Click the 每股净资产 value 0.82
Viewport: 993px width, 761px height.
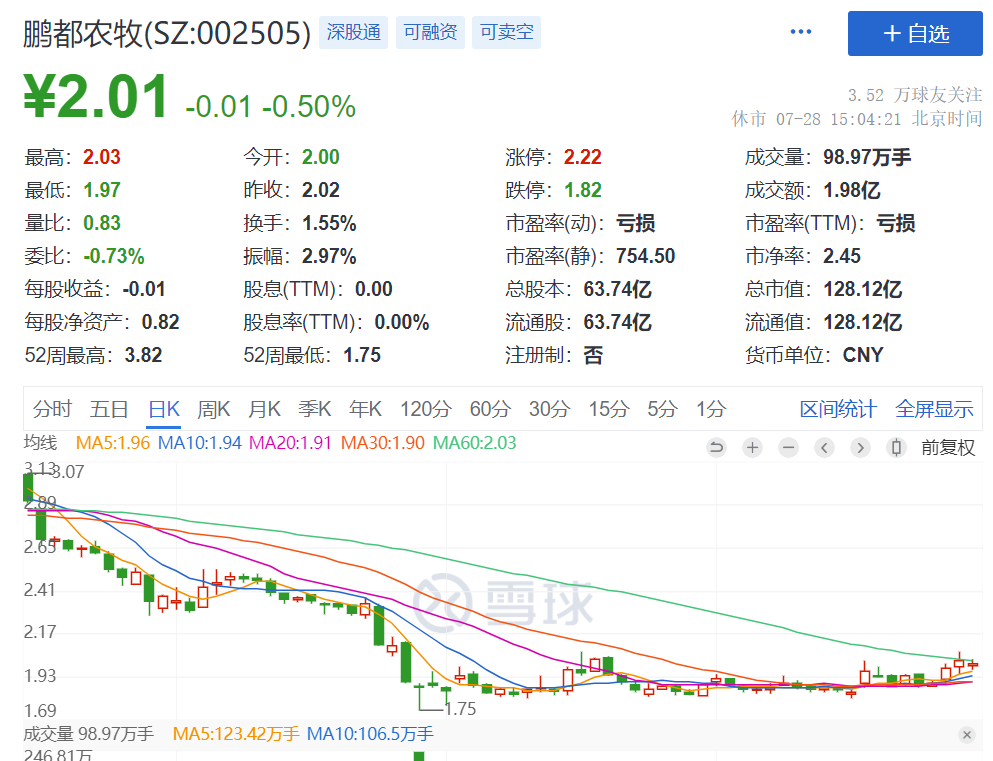[160, 322]
